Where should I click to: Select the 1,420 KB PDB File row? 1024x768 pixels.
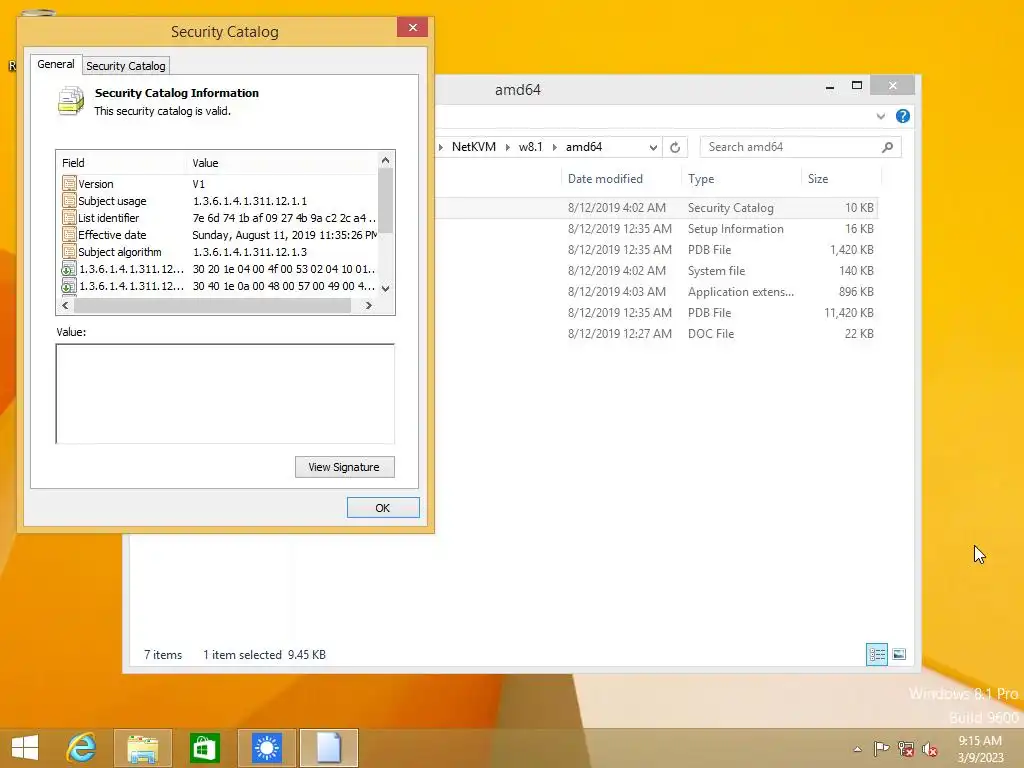pyautogui.click(x=656, y=249)
